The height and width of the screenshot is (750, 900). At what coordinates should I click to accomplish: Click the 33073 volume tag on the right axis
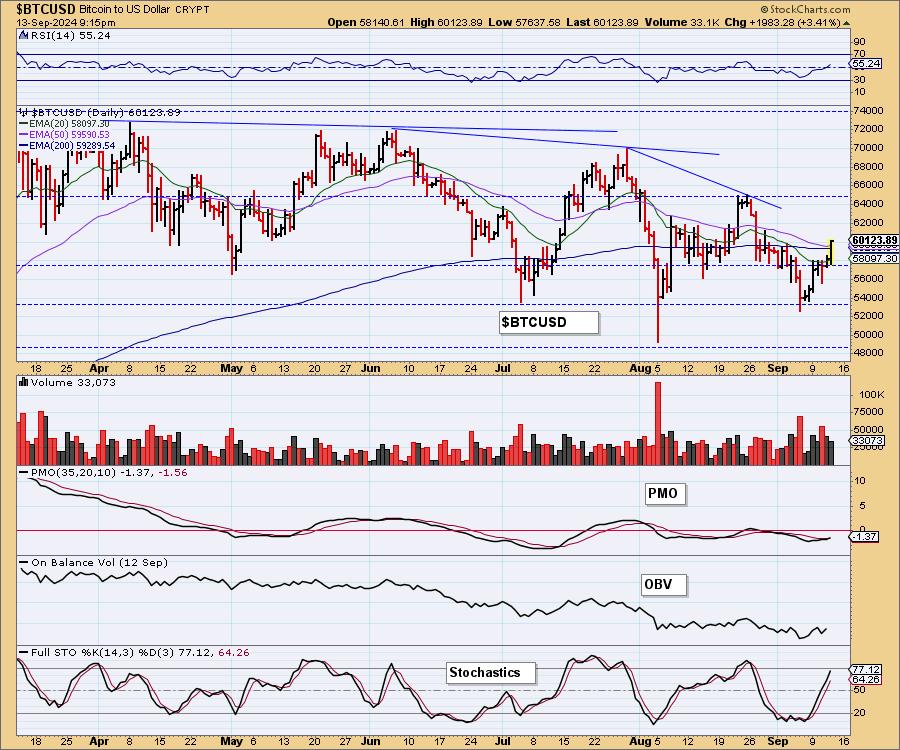click(867, 441)
